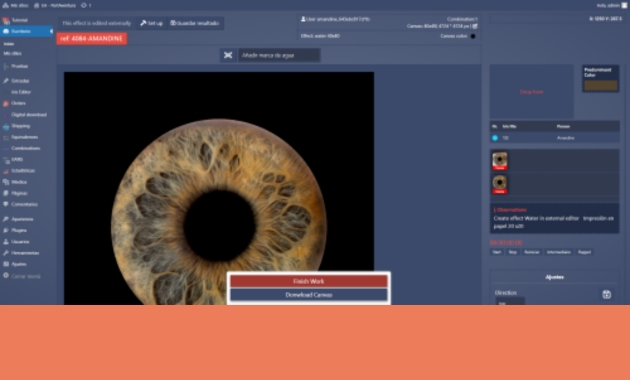Click the Drop here area
Screen dimensions: 630x380
[x=532, y=92]
